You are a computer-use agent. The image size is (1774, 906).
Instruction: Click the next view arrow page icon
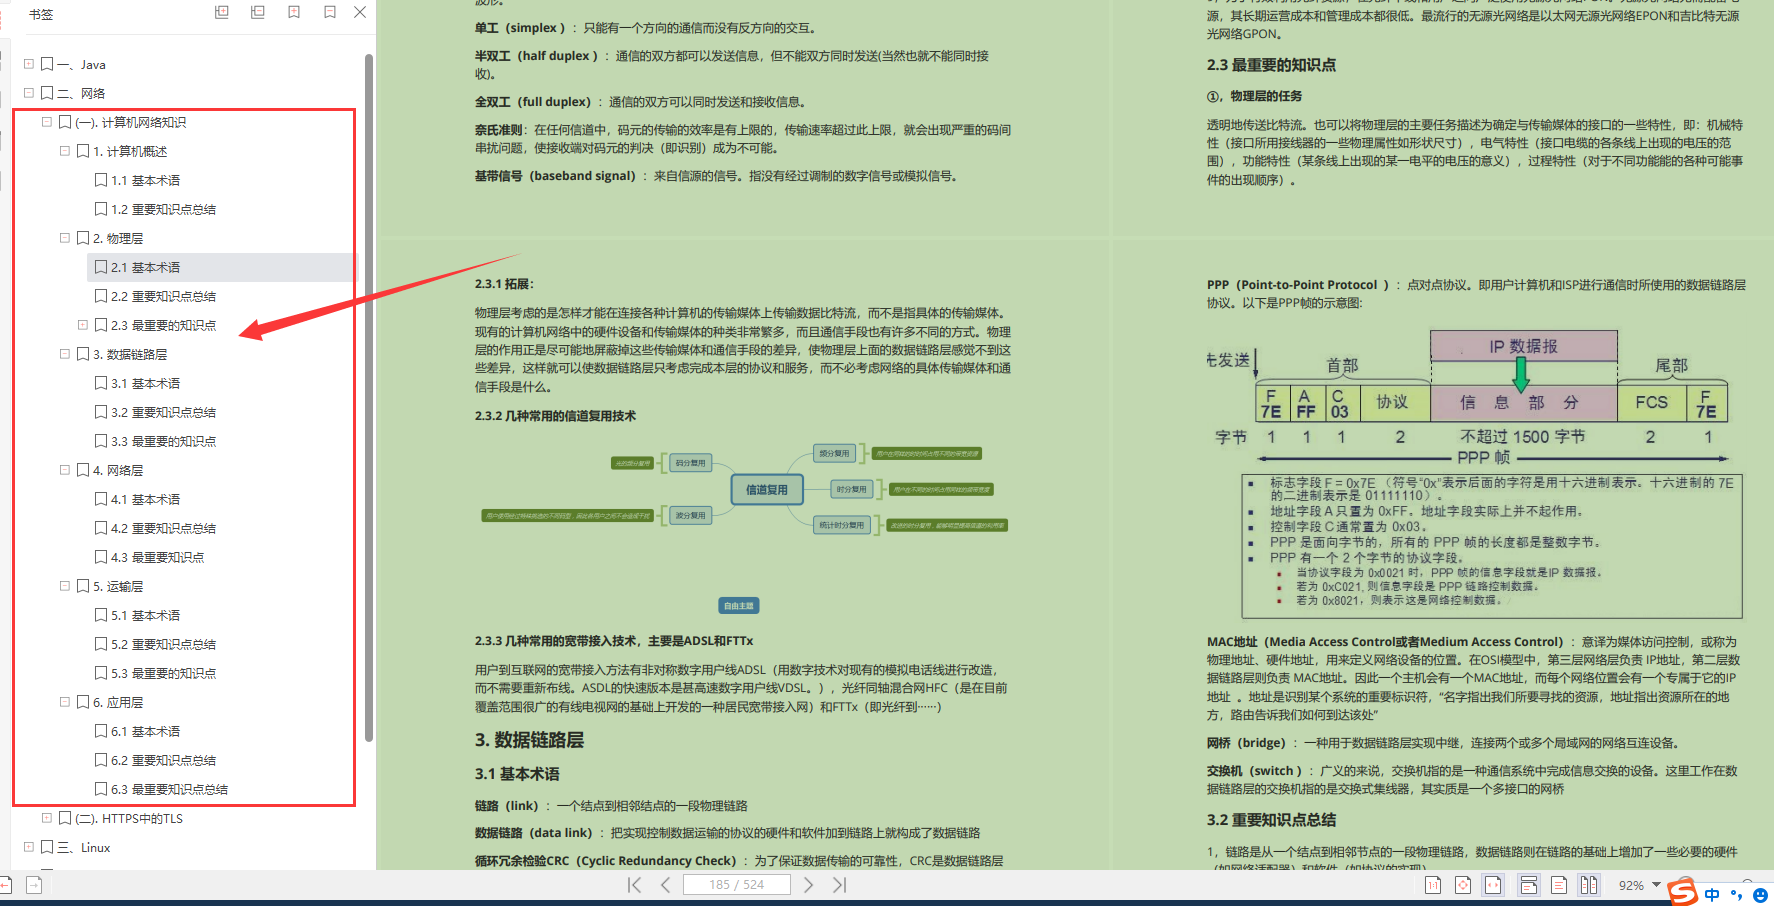coord(34,885)
